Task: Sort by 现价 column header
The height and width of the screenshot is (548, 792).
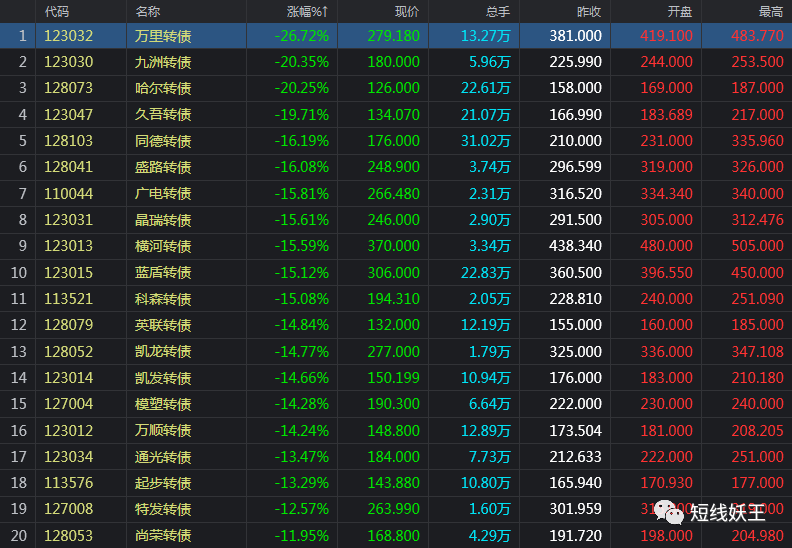Action: [x=407, y=12]
